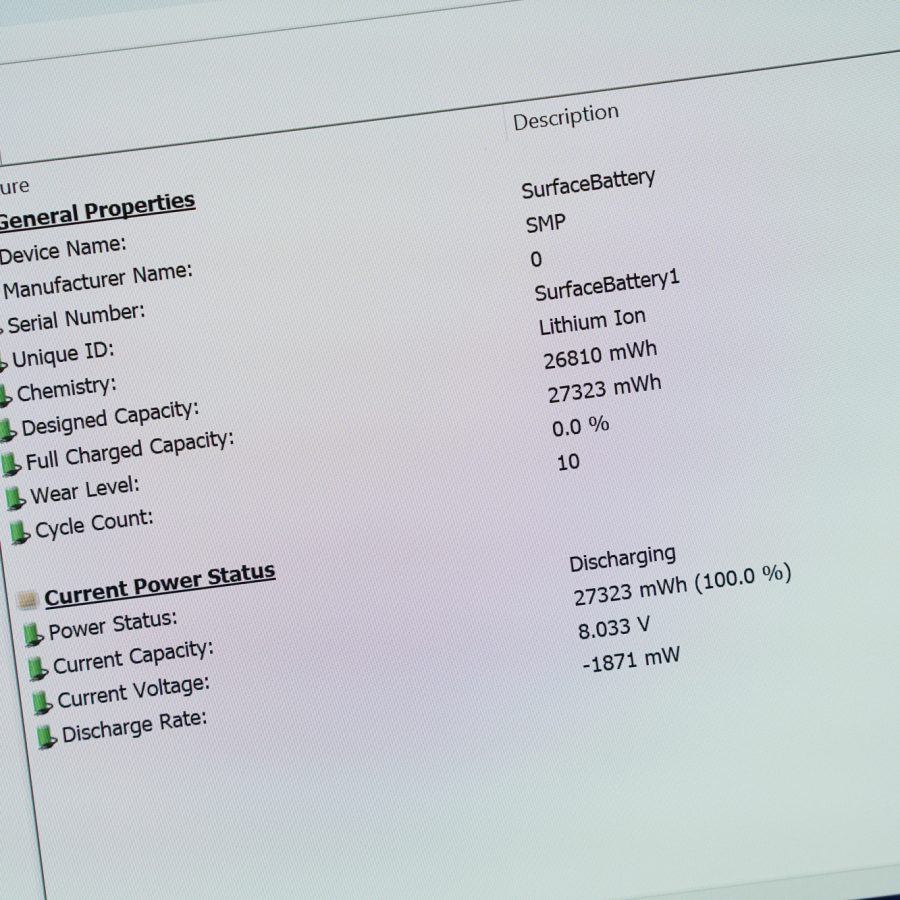Click the serial number value 0
900x900 pixels.
click(x=536, y=259)
